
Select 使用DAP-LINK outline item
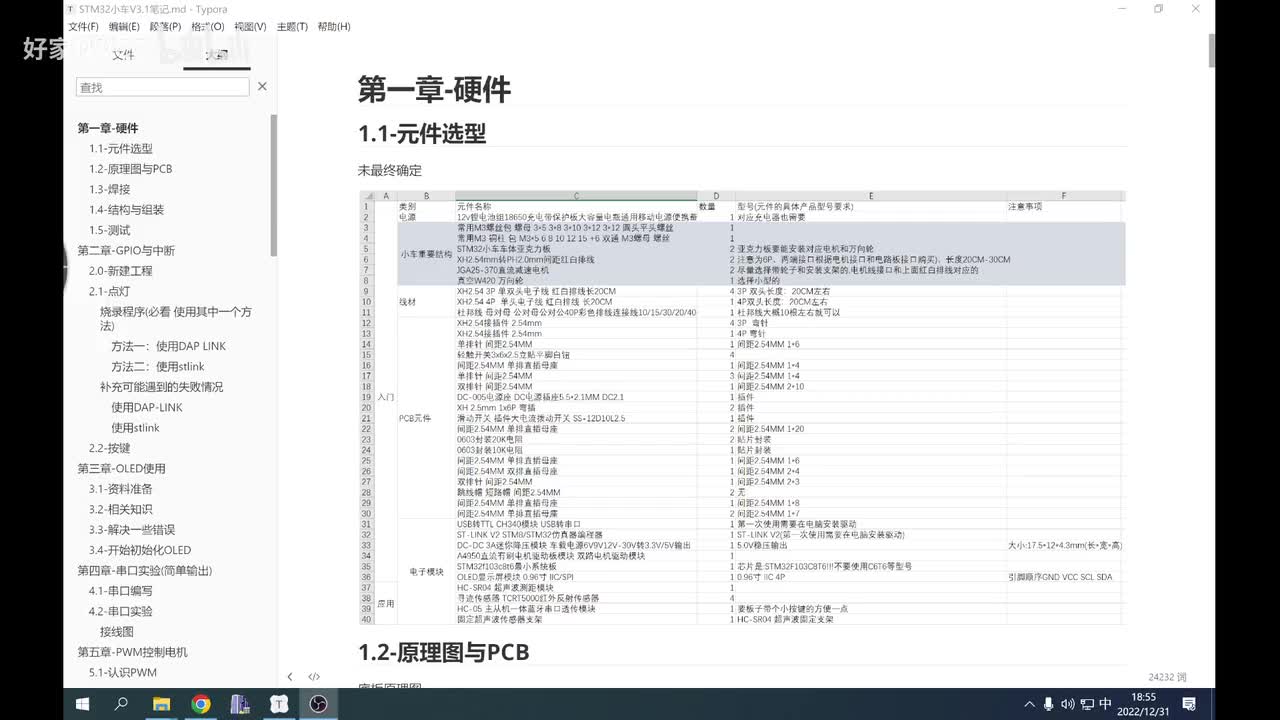pos(147,408)
